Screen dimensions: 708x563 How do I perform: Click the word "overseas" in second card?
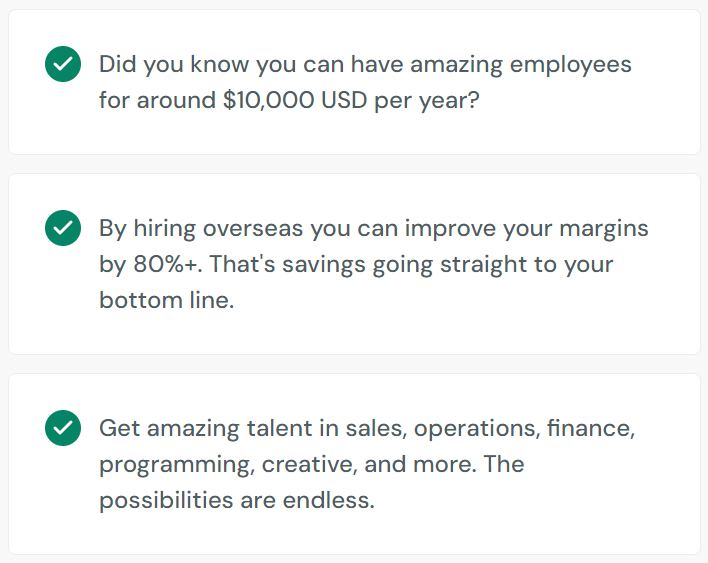252,228
